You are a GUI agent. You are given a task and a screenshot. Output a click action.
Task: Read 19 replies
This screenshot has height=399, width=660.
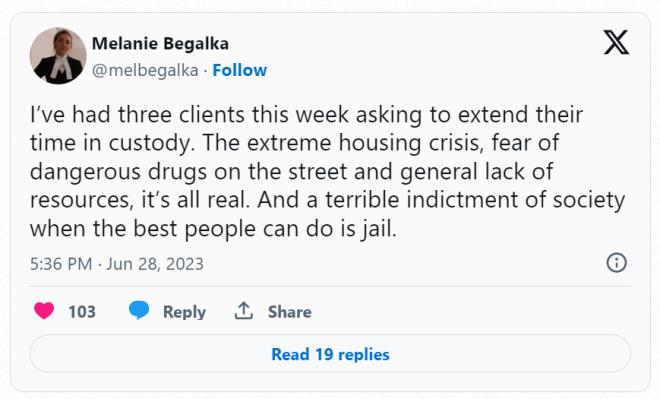point(330,354)
